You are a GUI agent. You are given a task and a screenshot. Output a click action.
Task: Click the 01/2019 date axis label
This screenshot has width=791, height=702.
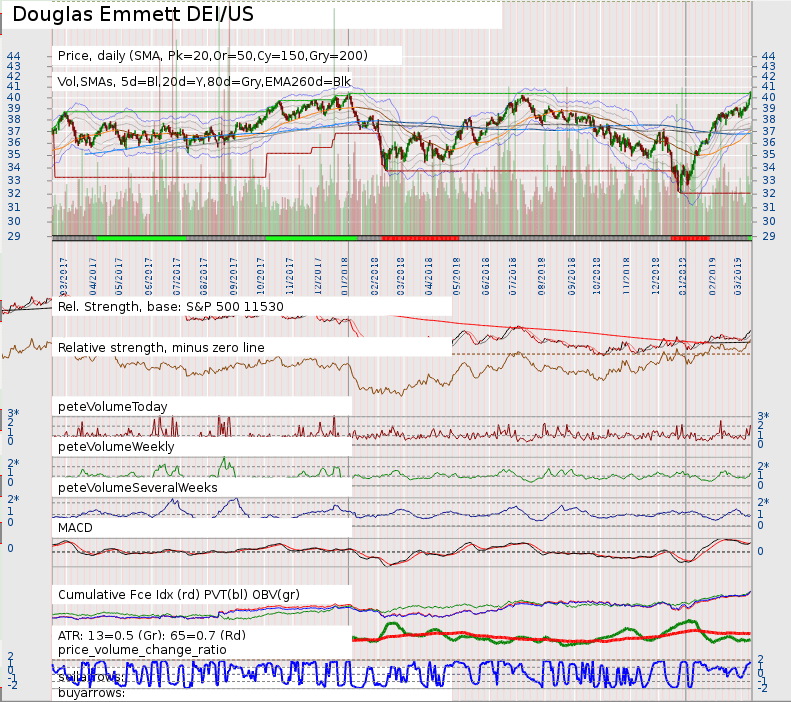click(683, 276)
